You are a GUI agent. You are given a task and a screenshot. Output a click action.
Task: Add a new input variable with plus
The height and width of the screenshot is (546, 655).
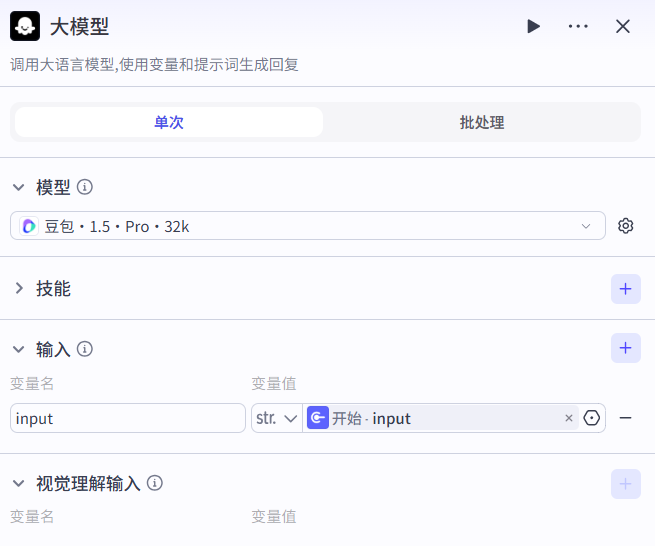(x=625, y=348)
